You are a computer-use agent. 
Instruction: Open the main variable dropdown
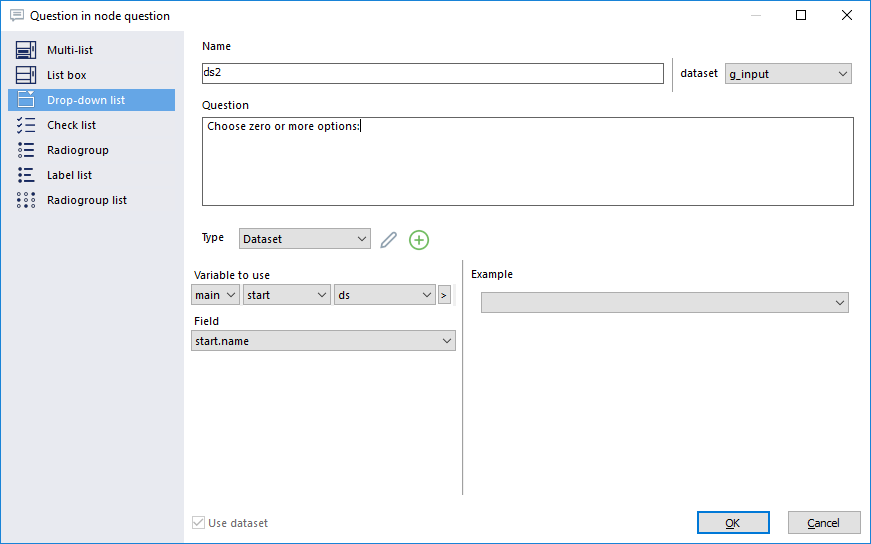215,295
